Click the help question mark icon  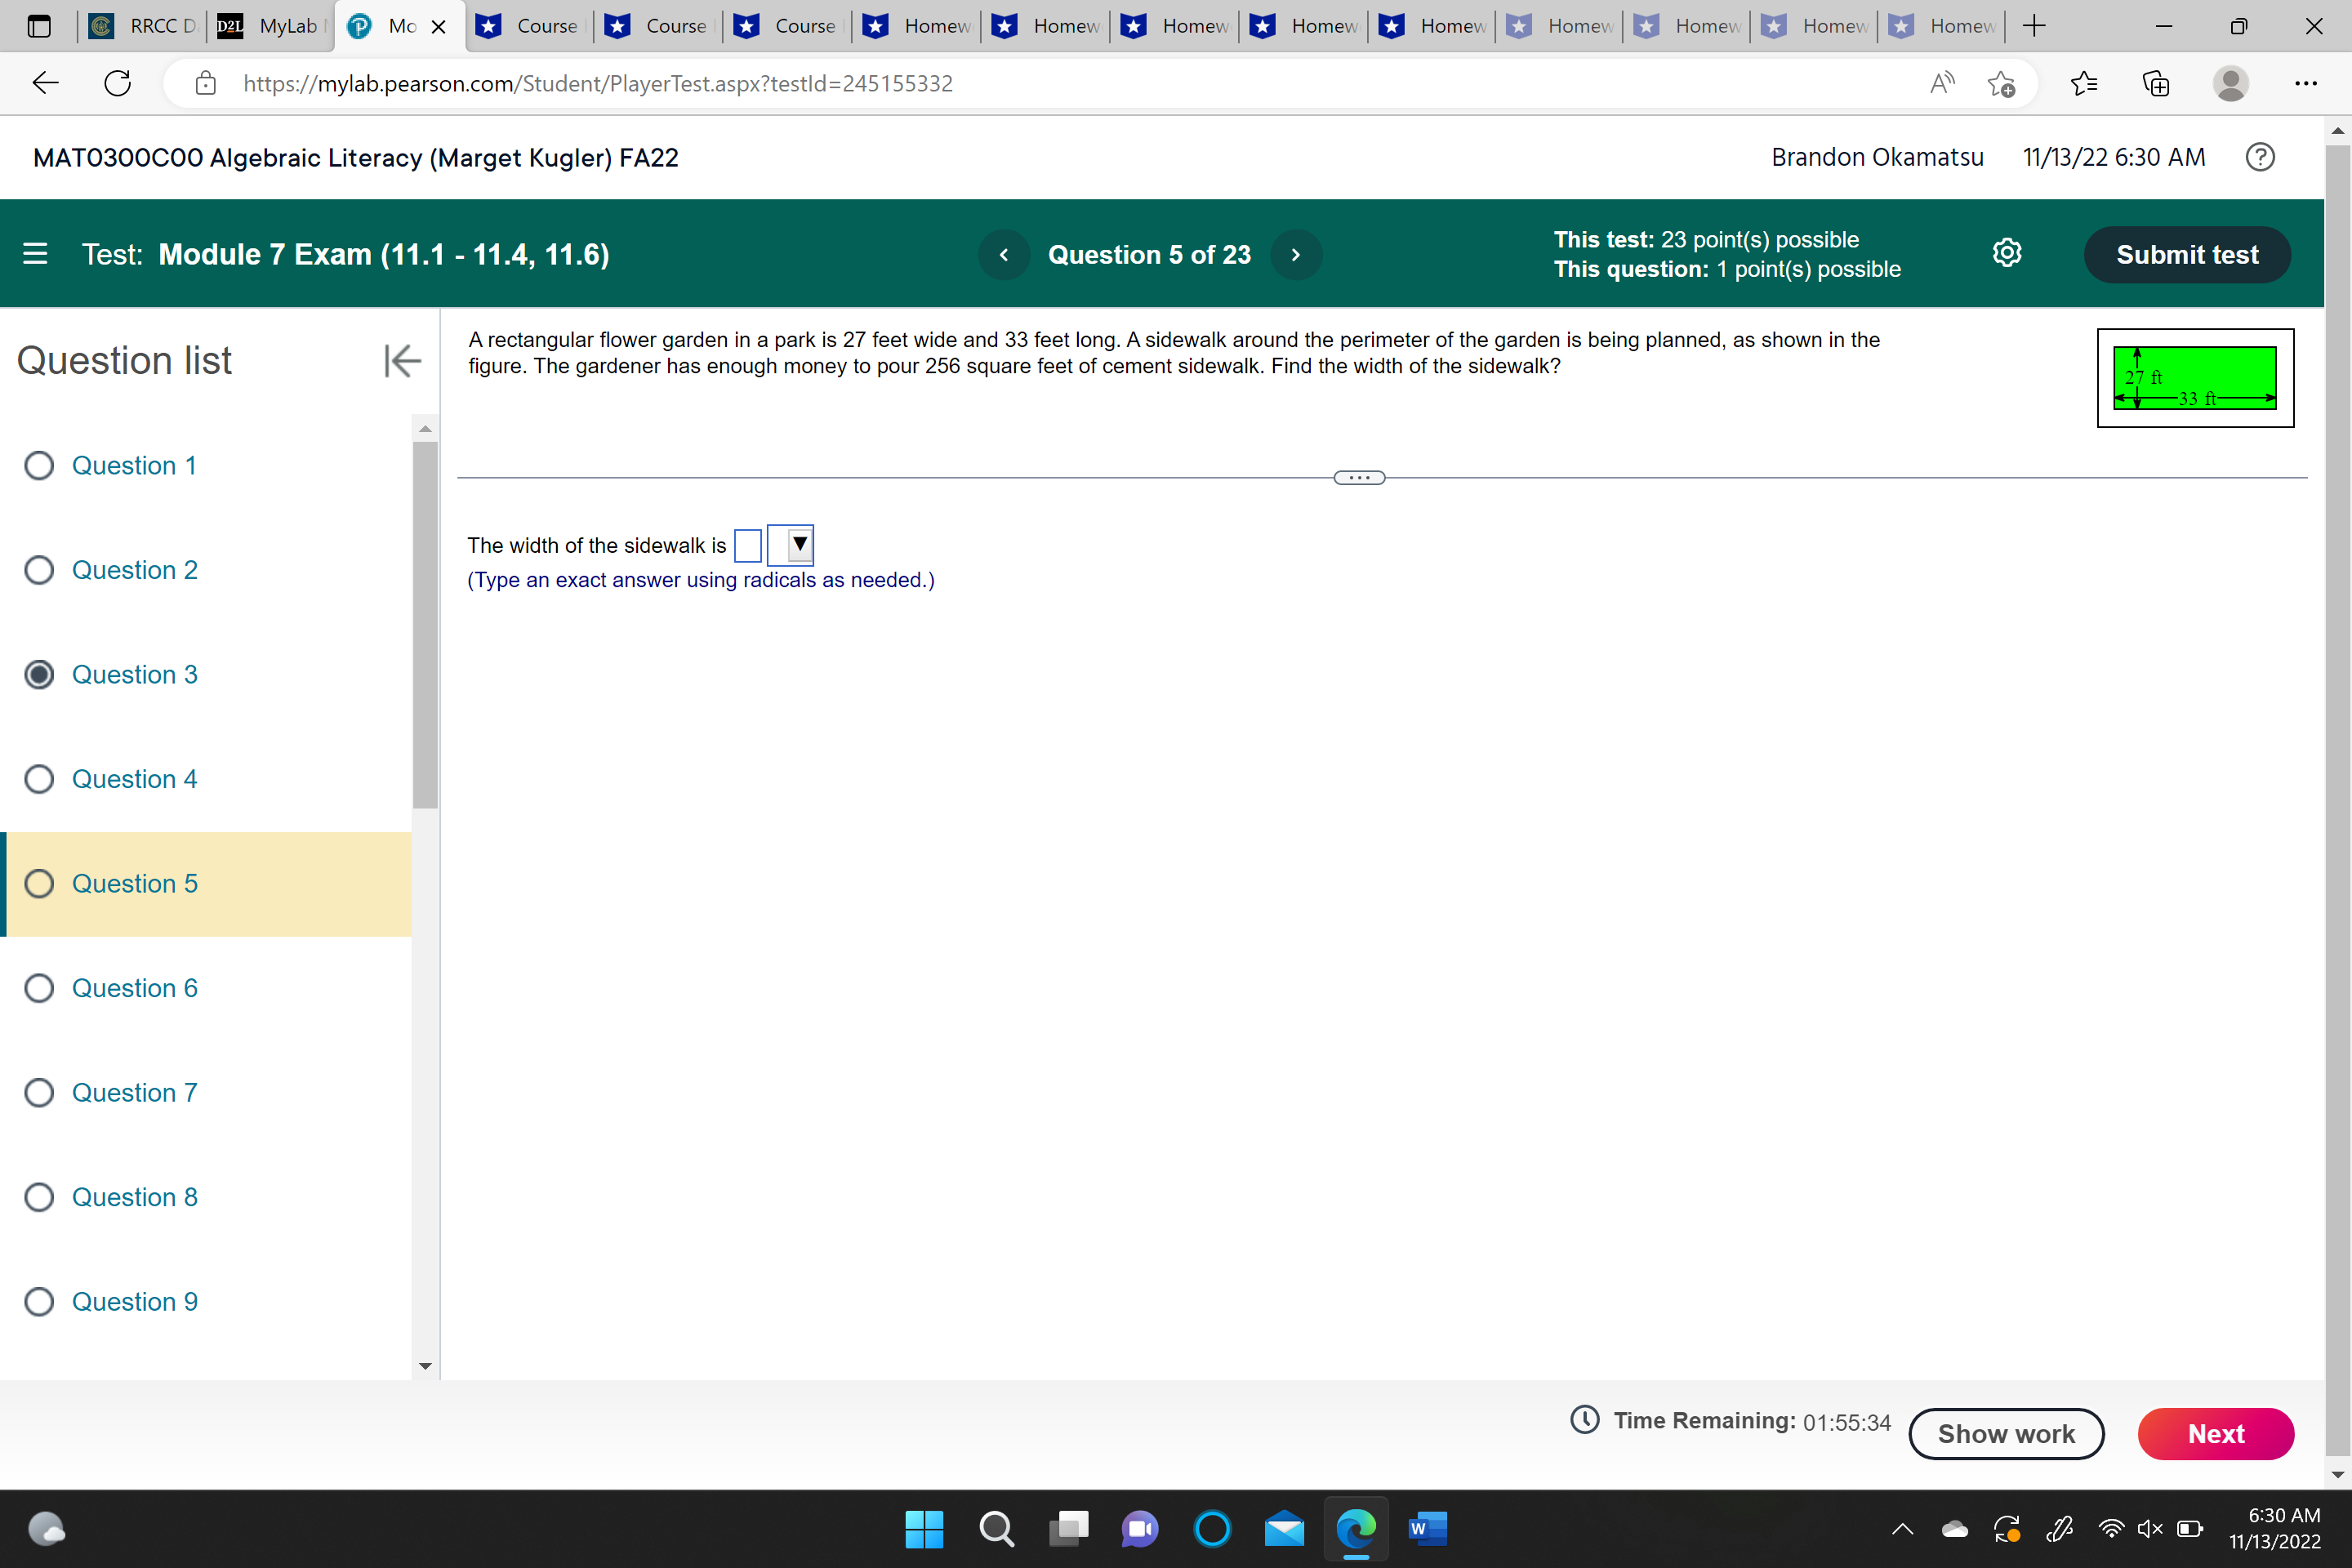[2260, 157]
